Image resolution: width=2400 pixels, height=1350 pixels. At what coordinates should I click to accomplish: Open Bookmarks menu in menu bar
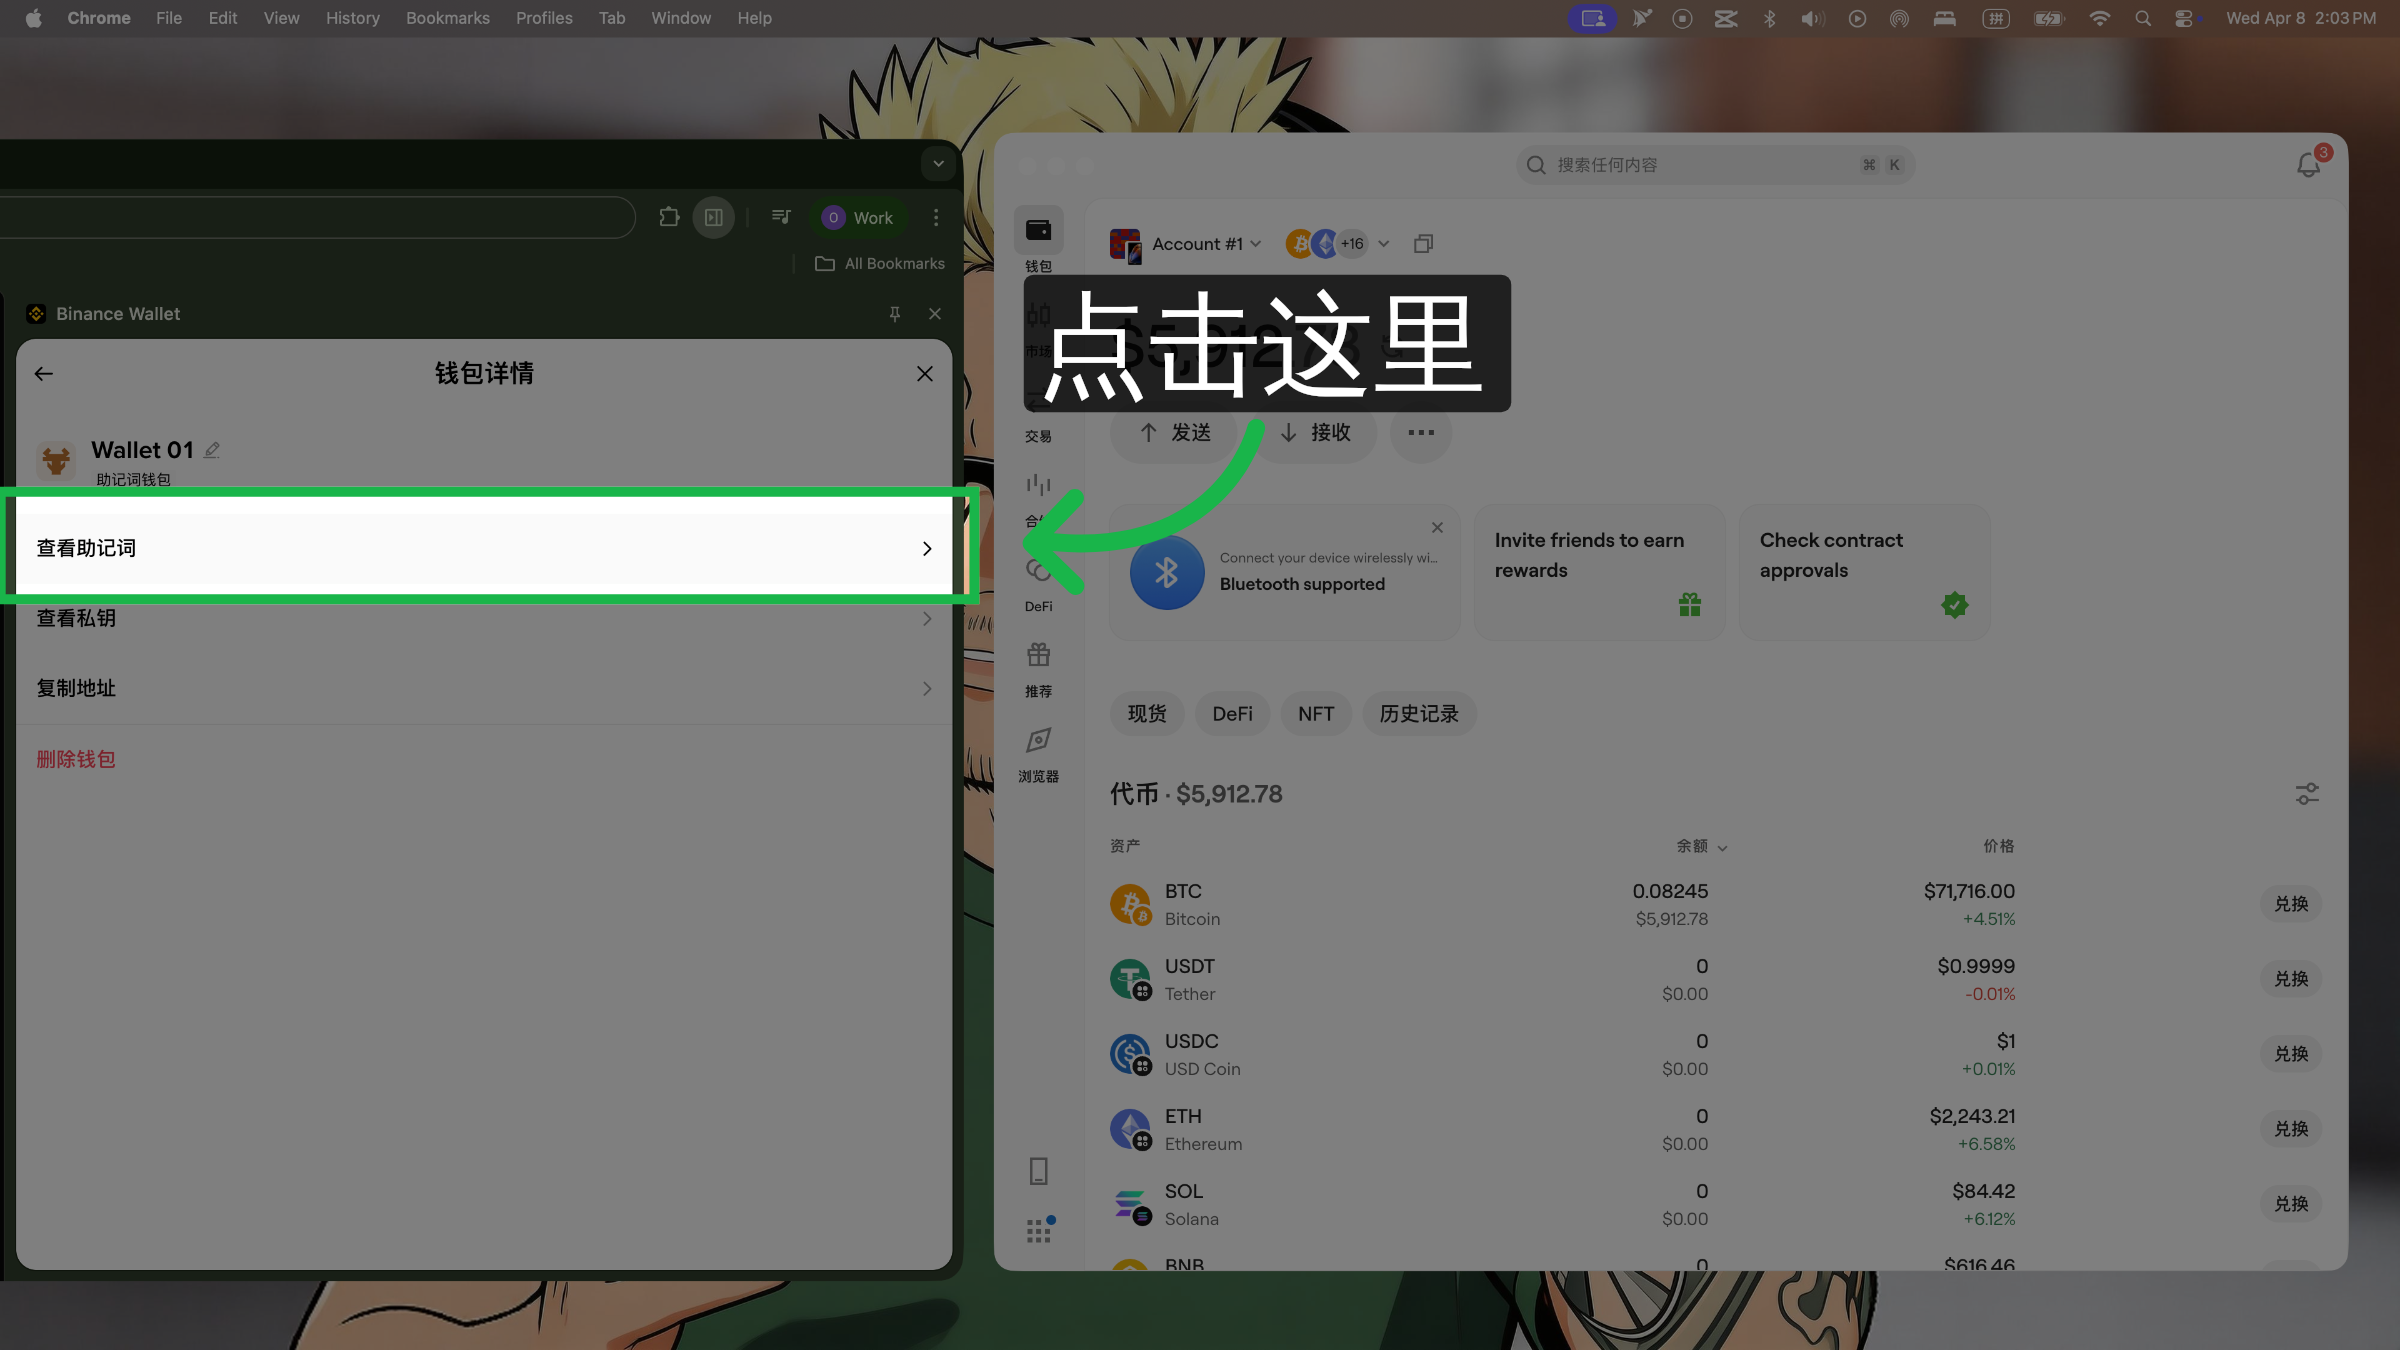click(x=447, y=18)
